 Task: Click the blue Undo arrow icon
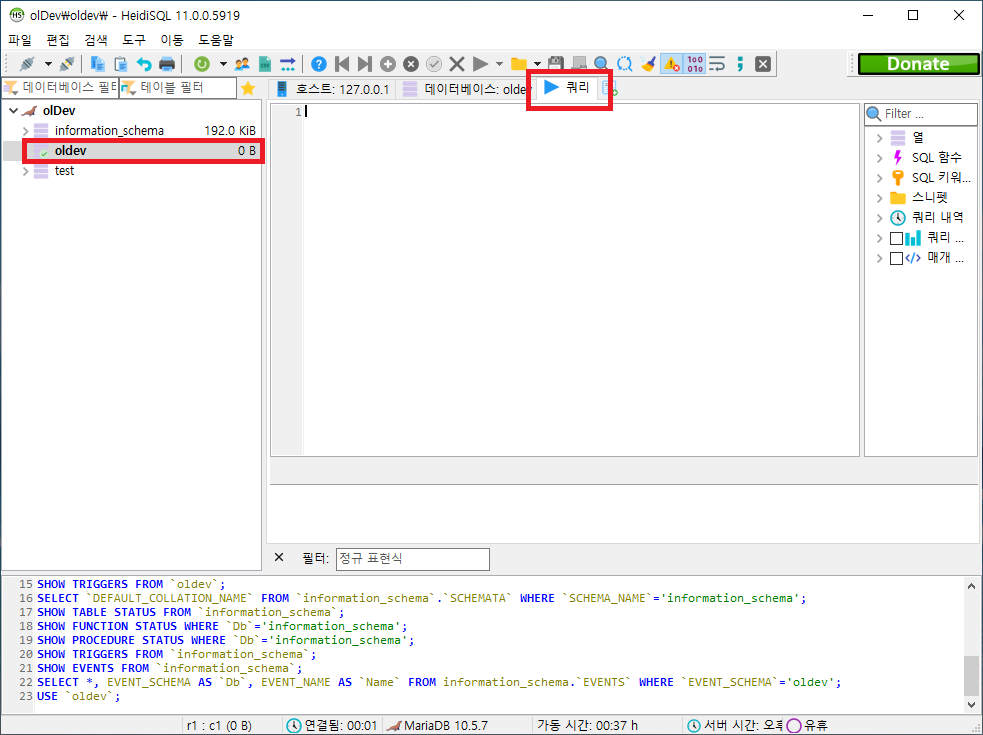pyautogui.click(x=144, y=64)
